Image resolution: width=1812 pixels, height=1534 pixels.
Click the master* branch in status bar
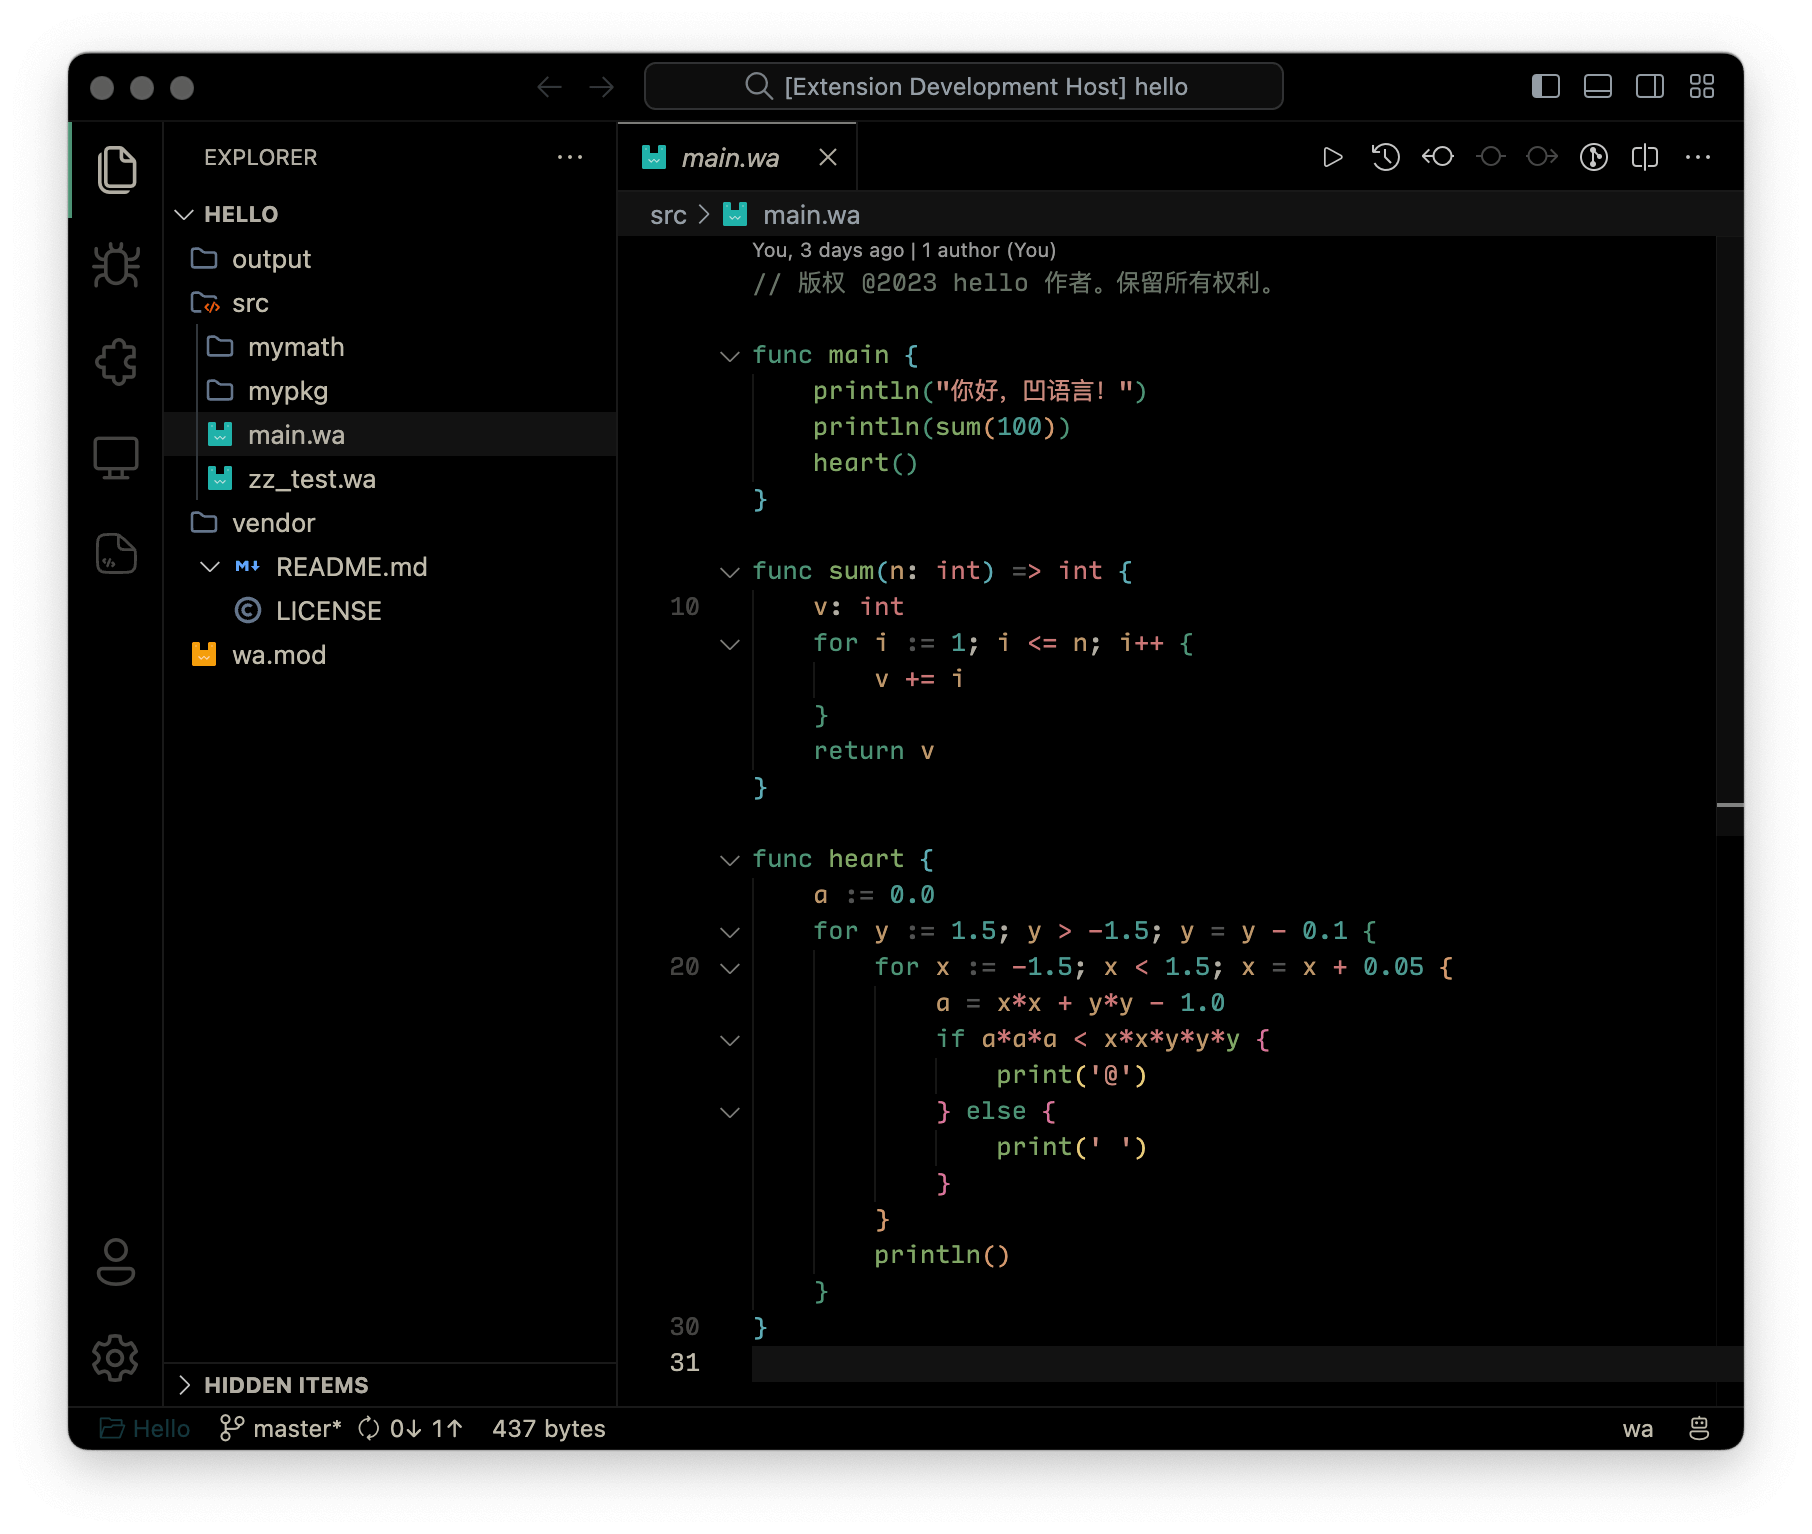pyautogui.click(x=282, y=1429)
